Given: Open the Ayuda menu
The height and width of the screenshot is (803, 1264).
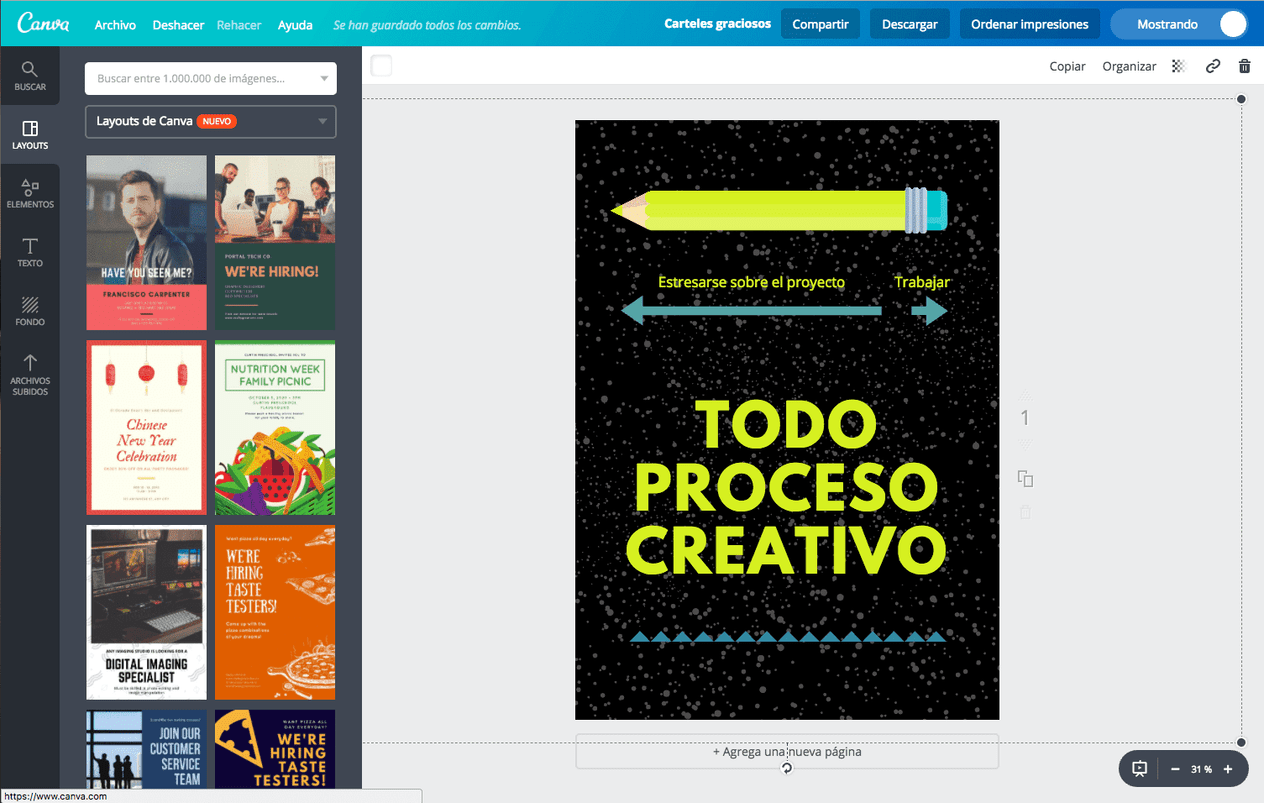Looking at the screenshot, I should click(x=295, y=25).
